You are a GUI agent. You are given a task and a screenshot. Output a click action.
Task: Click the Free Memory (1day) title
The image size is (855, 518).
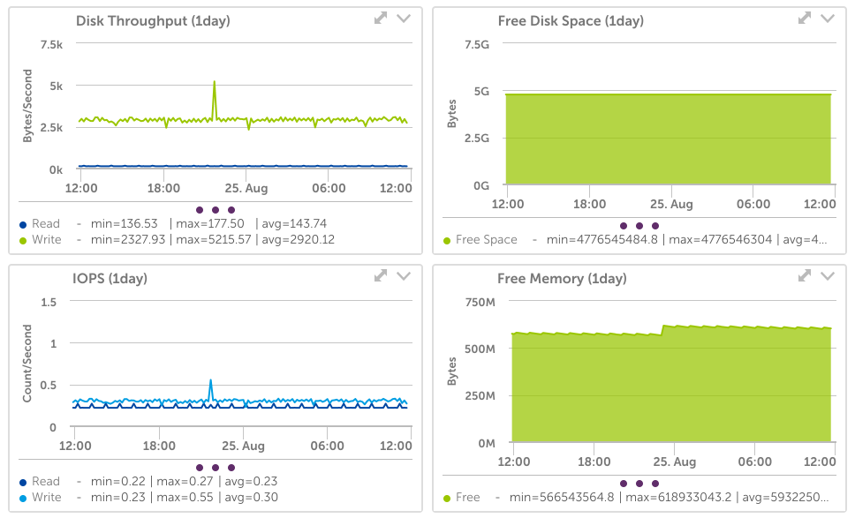point(562,279)
